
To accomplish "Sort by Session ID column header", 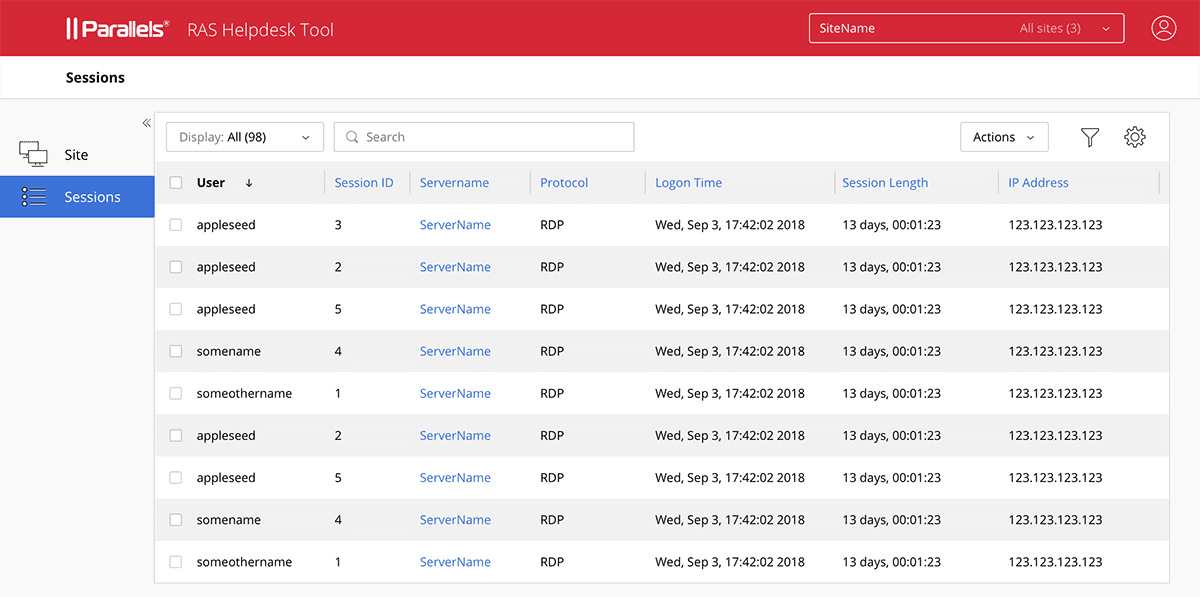I will click(x=364, y=183).
